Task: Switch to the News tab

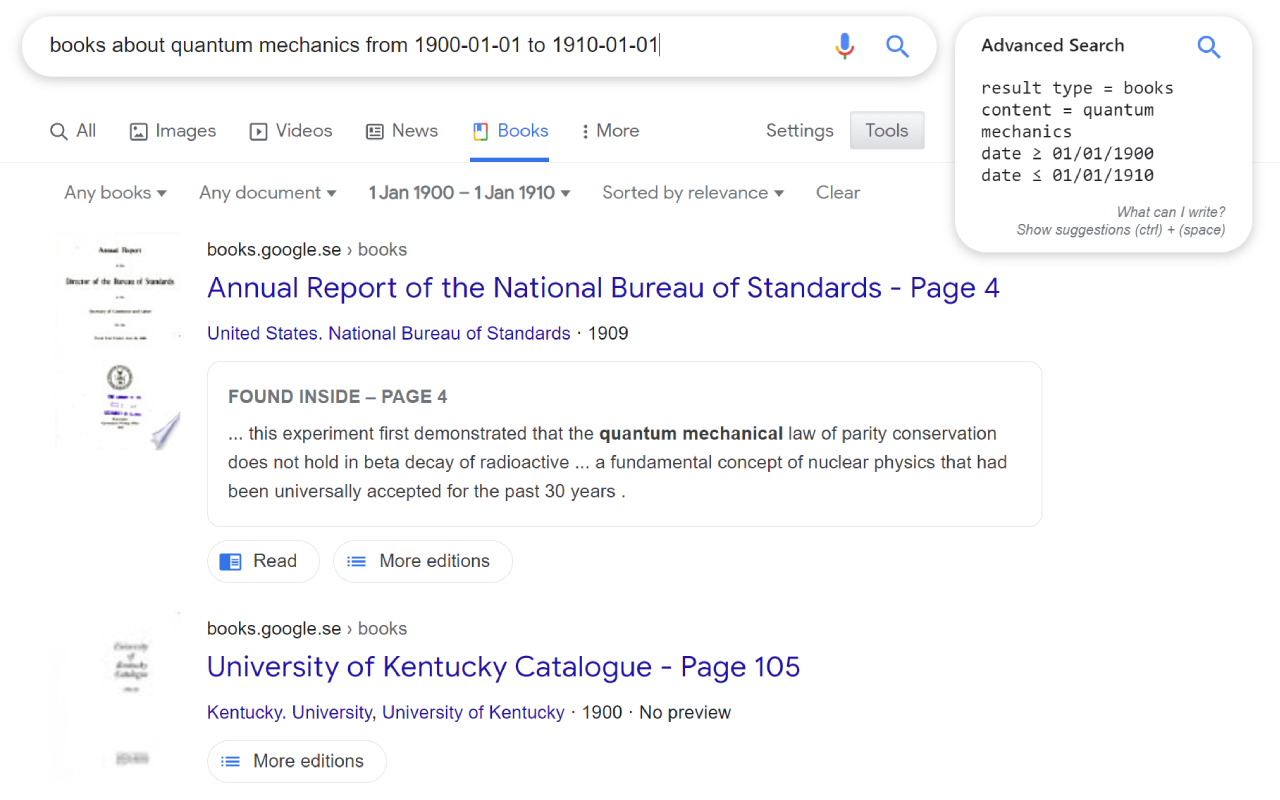Action: 402,131
